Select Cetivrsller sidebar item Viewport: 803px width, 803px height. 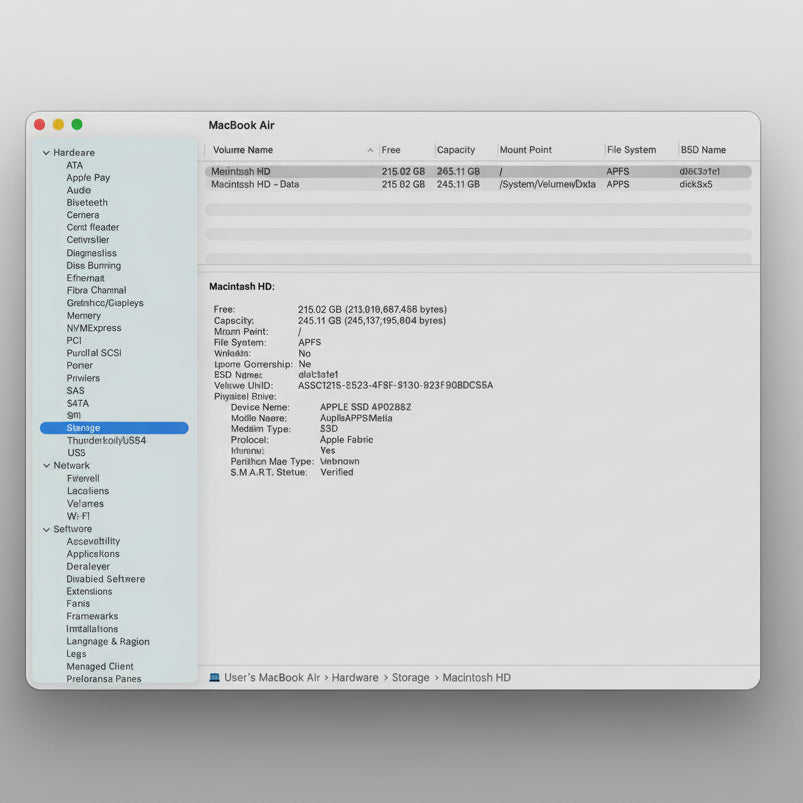point(88,240)
